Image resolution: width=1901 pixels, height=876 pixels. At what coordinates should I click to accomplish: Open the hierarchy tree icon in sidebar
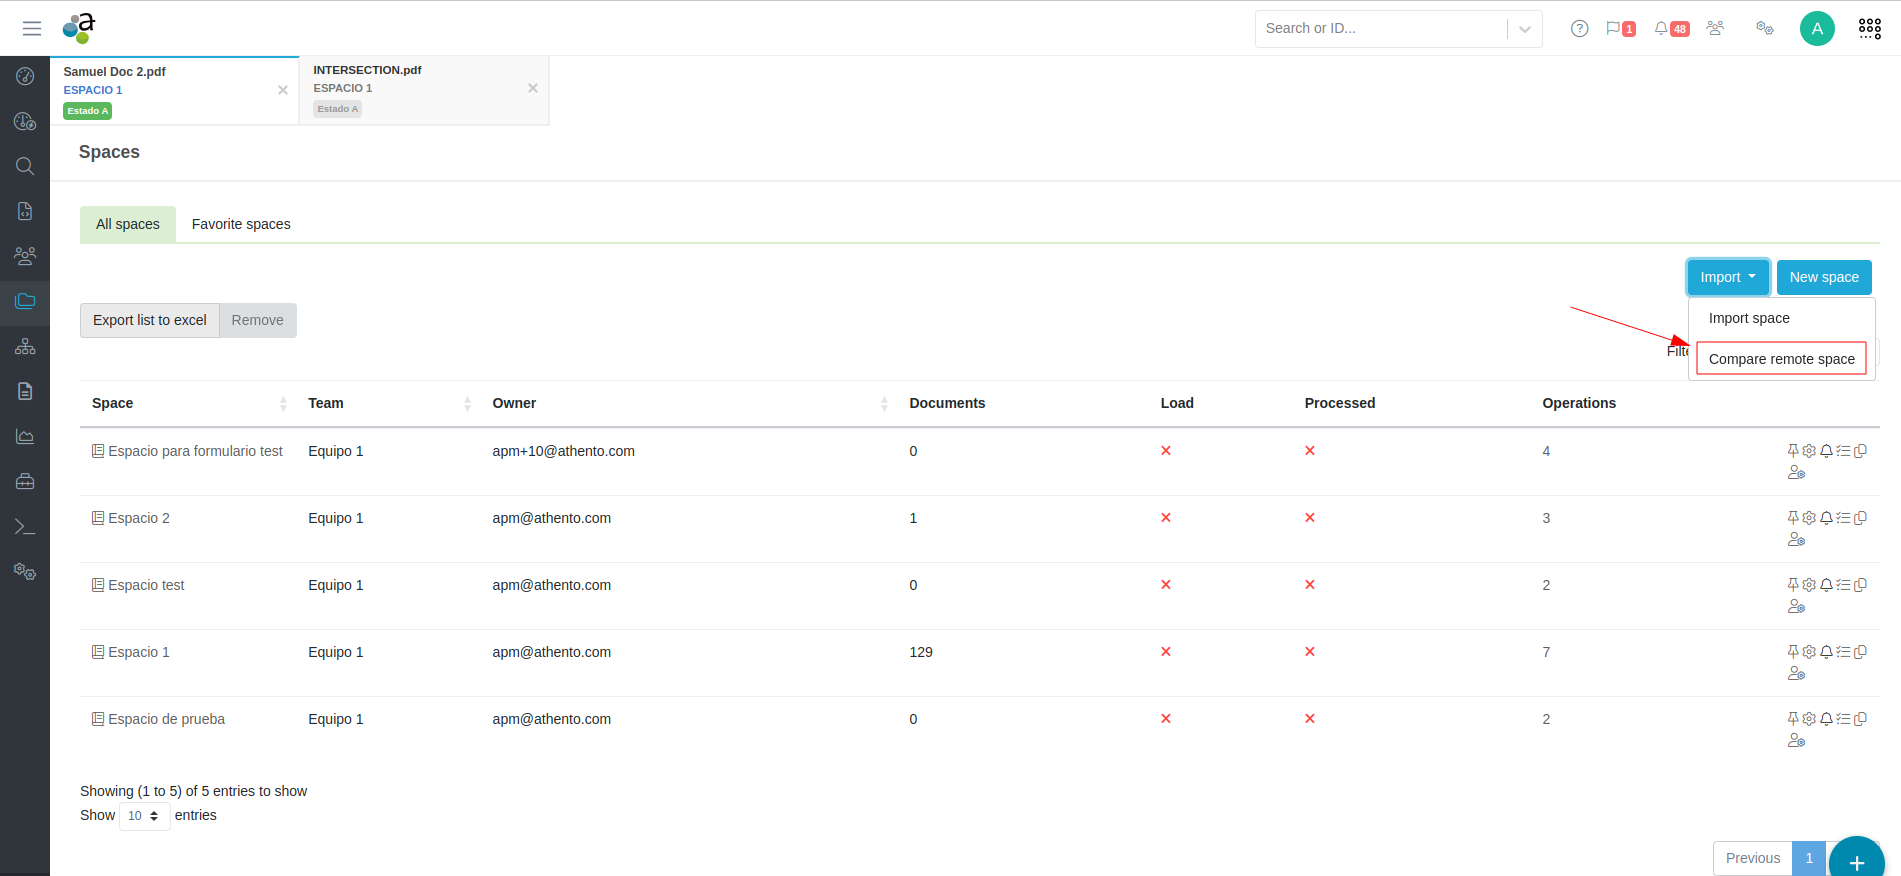[25, 346]
